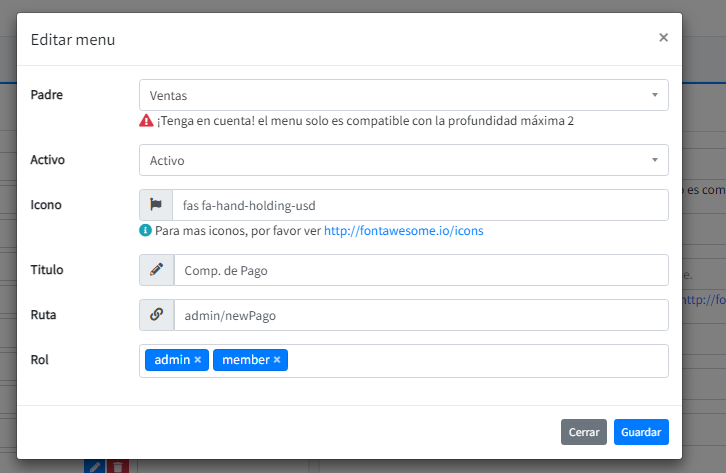Click the link chain icon beside Ruta
Image resolution: width=726 pixels, height=473 pixels.
pyautogui.click(x=156, y=315)
